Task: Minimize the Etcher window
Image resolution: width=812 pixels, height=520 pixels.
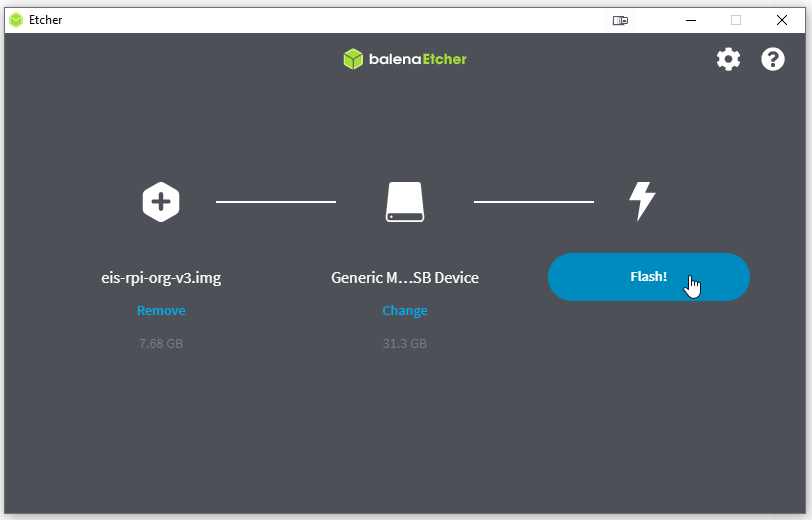Action: pyautogui.click(x=690, y=20)
